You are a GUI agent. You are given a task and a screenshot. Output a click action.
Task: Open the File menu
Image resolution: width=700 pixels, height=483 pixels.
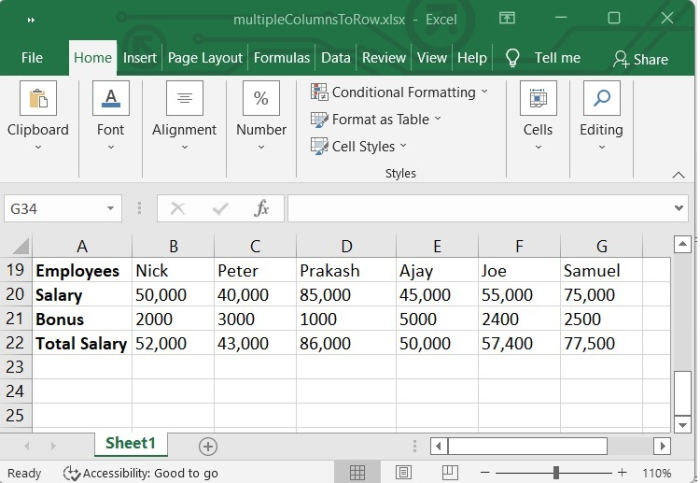click(32, 58)
